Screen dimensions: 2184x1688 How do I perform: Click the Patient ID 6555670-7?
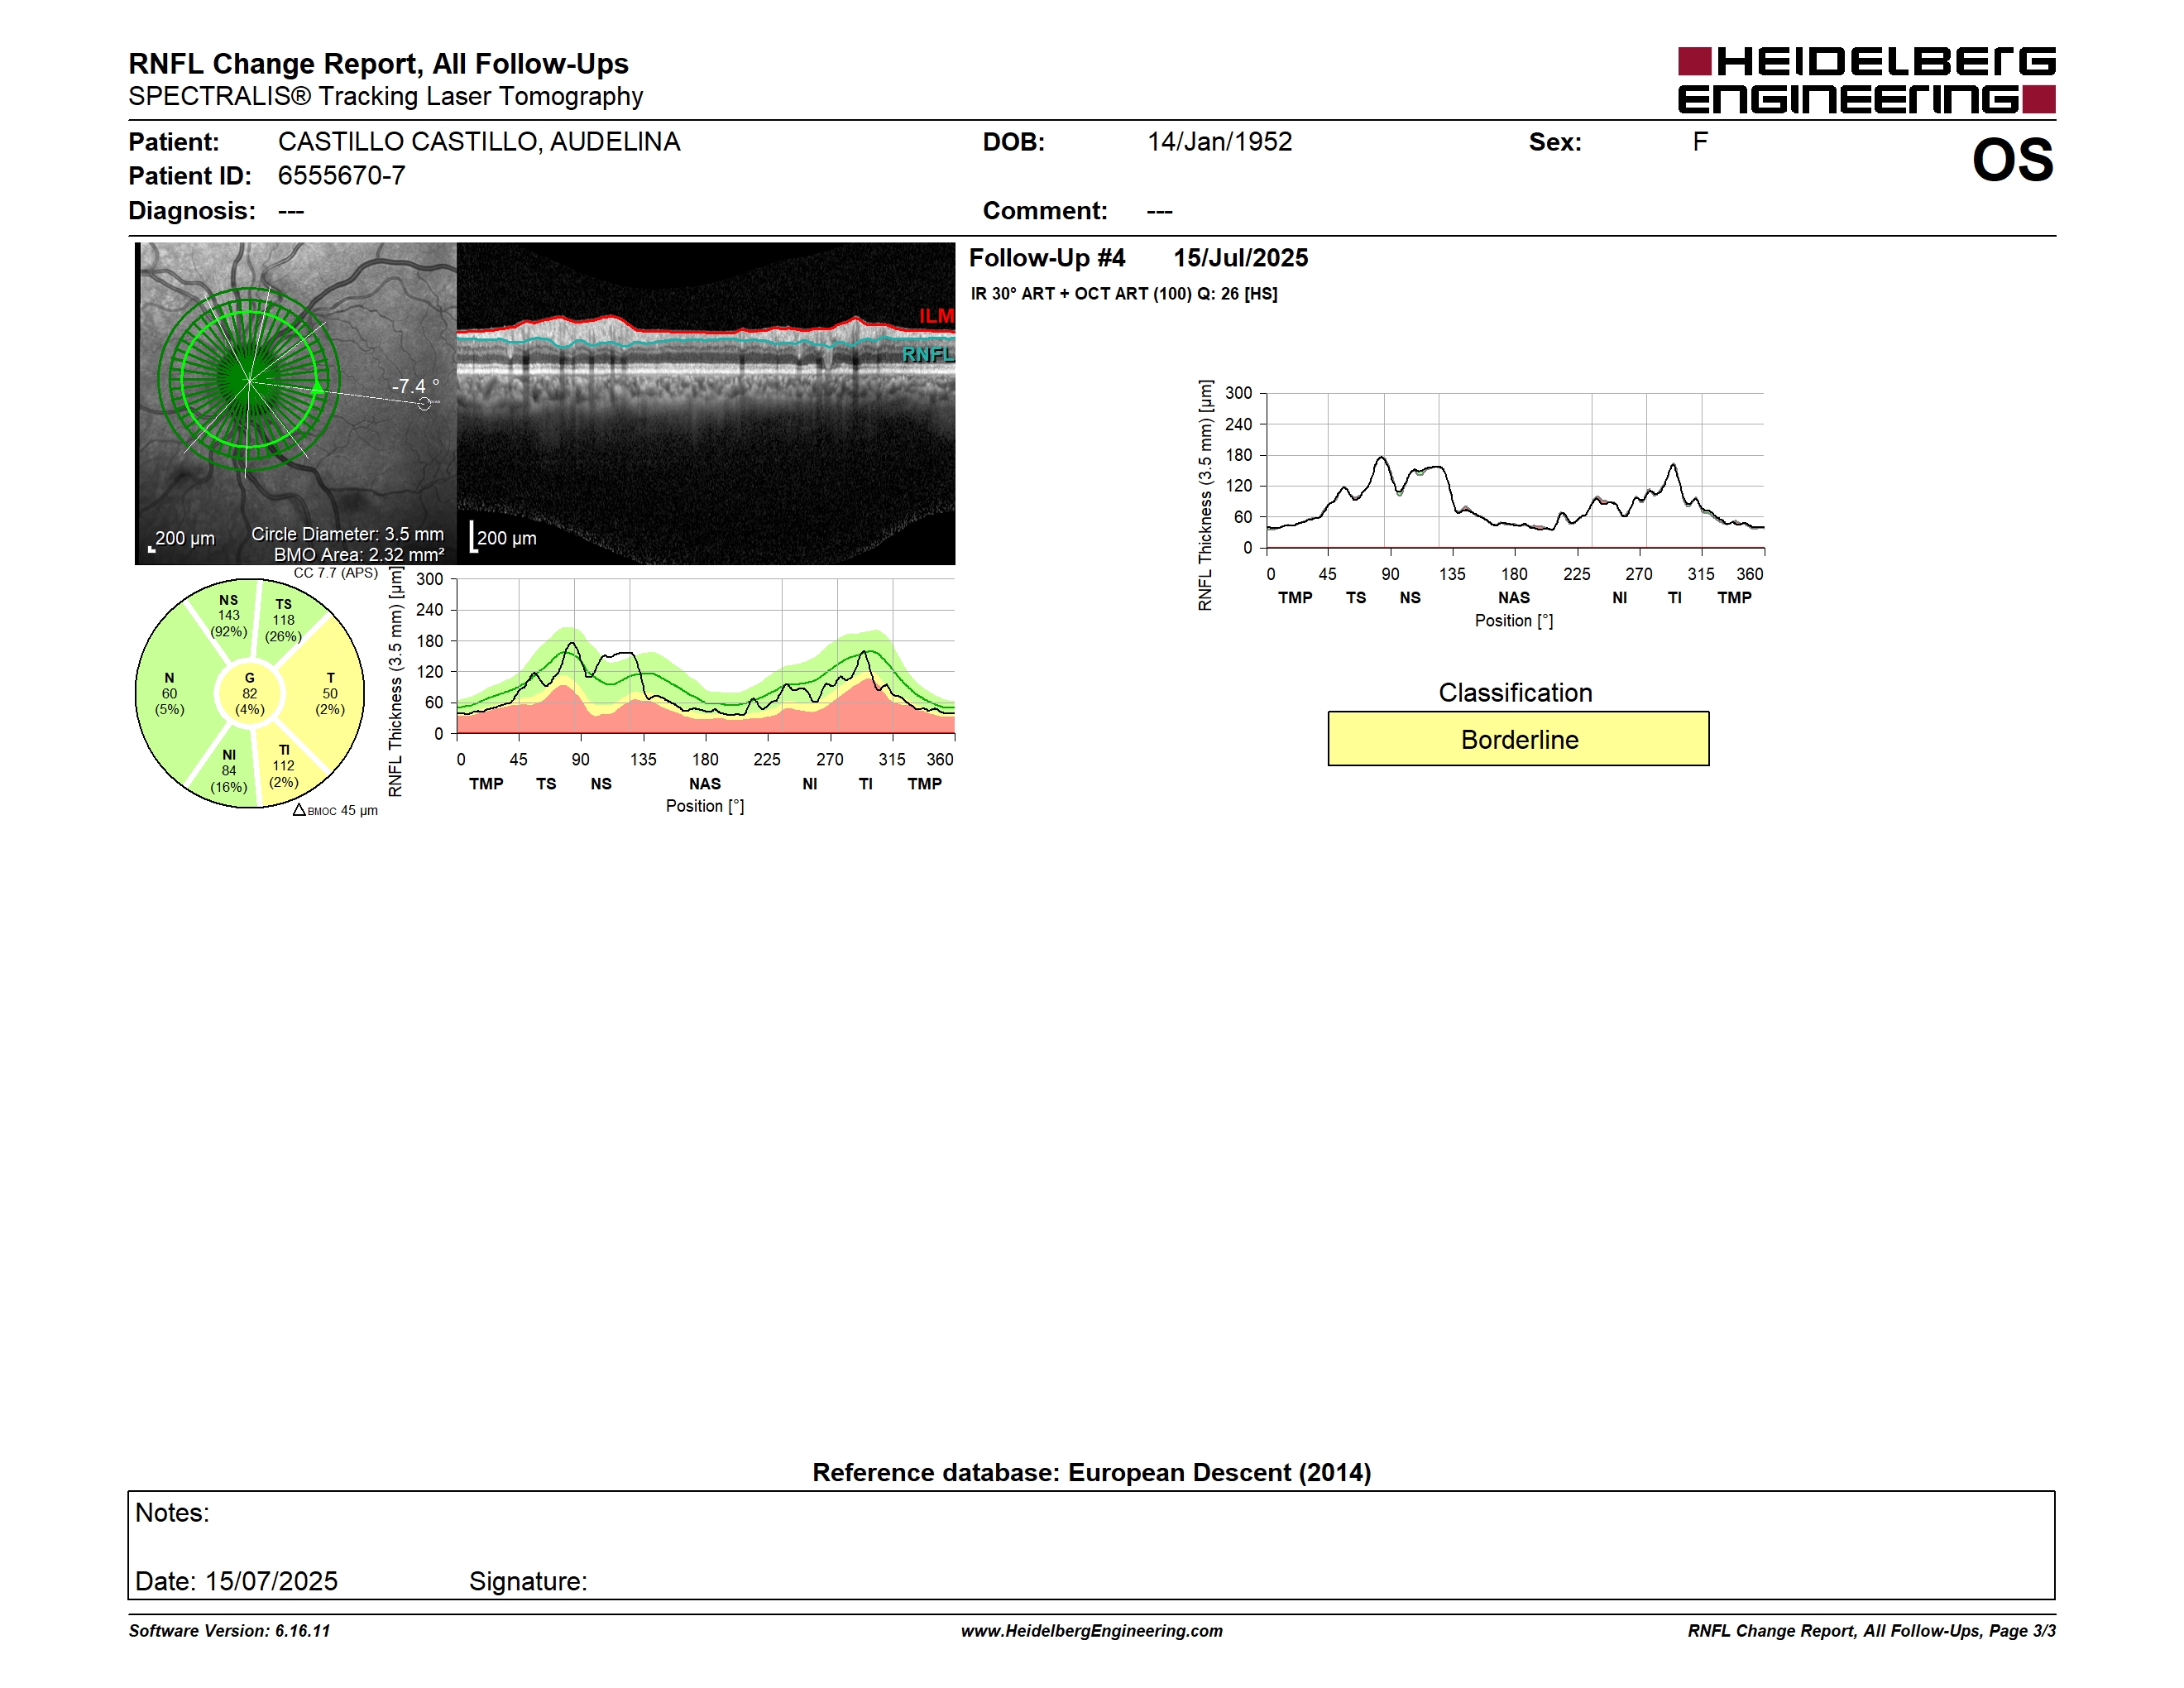(x=342, y=176)
